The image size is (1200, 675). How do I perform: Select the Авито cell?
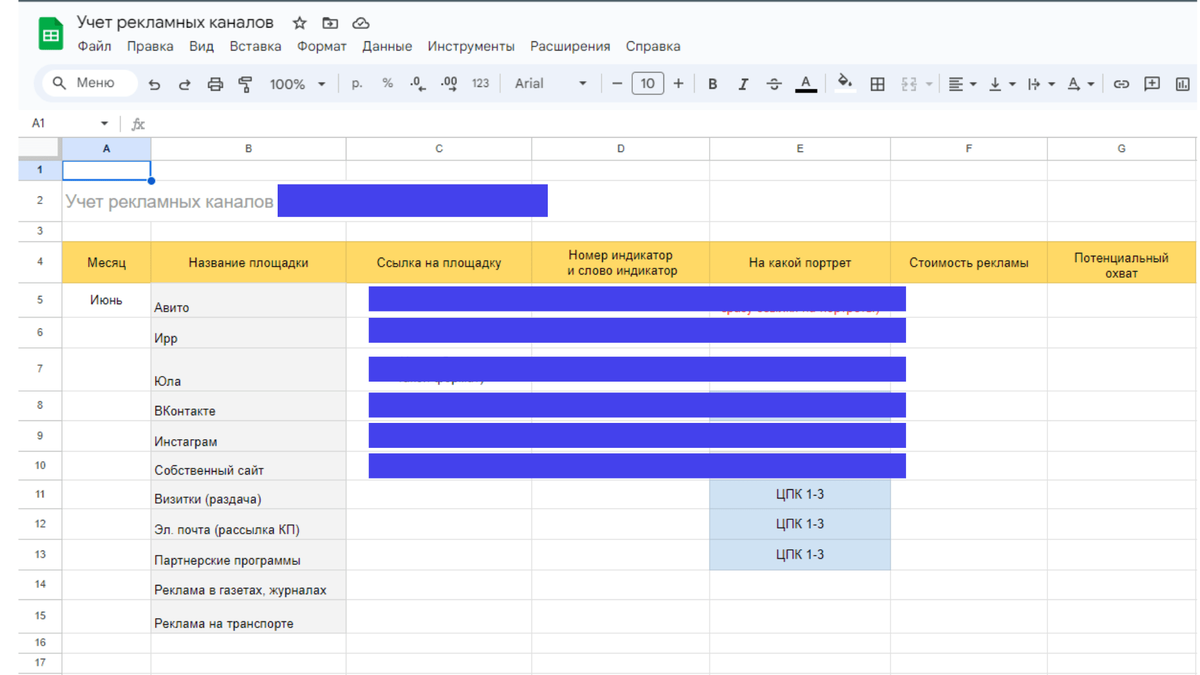248,300
